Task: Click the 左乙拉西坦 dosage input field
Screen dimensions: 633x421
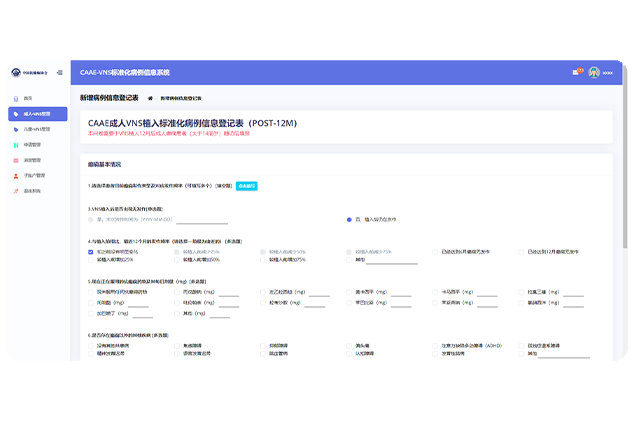Action: tap(319, 292)
